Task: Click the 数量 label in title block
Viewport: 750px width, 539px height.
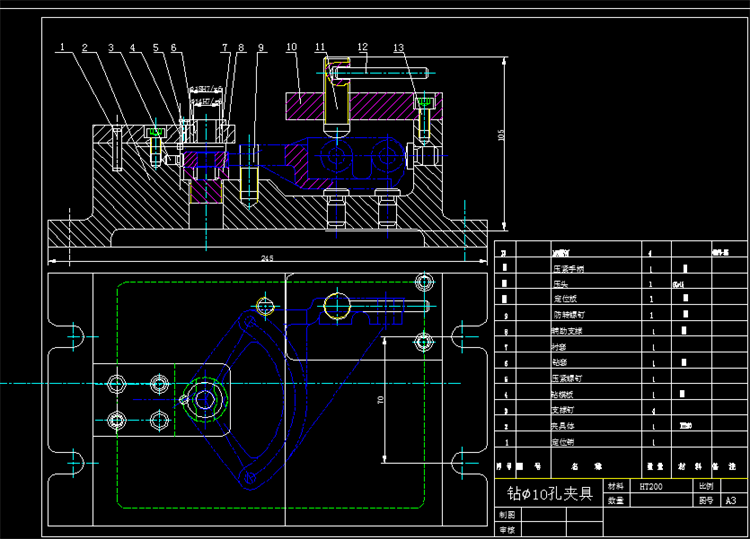Action: [616, 500]
